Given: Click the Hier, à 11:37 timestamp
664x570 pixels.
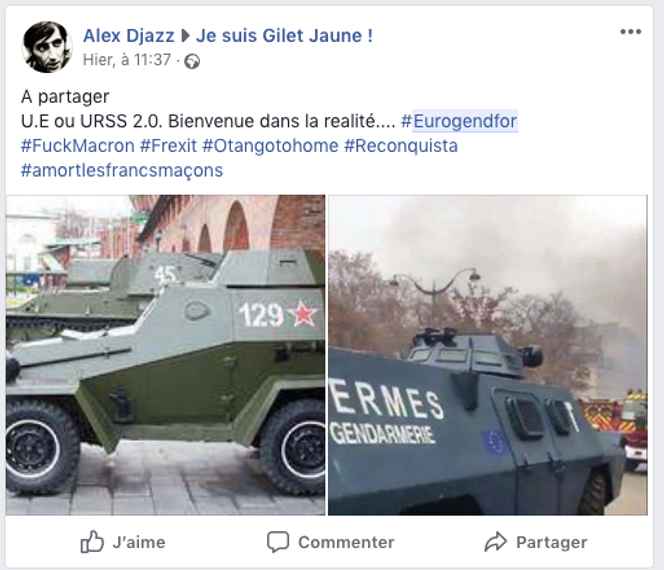Looking at the screenshot, I should coord(127,60).
